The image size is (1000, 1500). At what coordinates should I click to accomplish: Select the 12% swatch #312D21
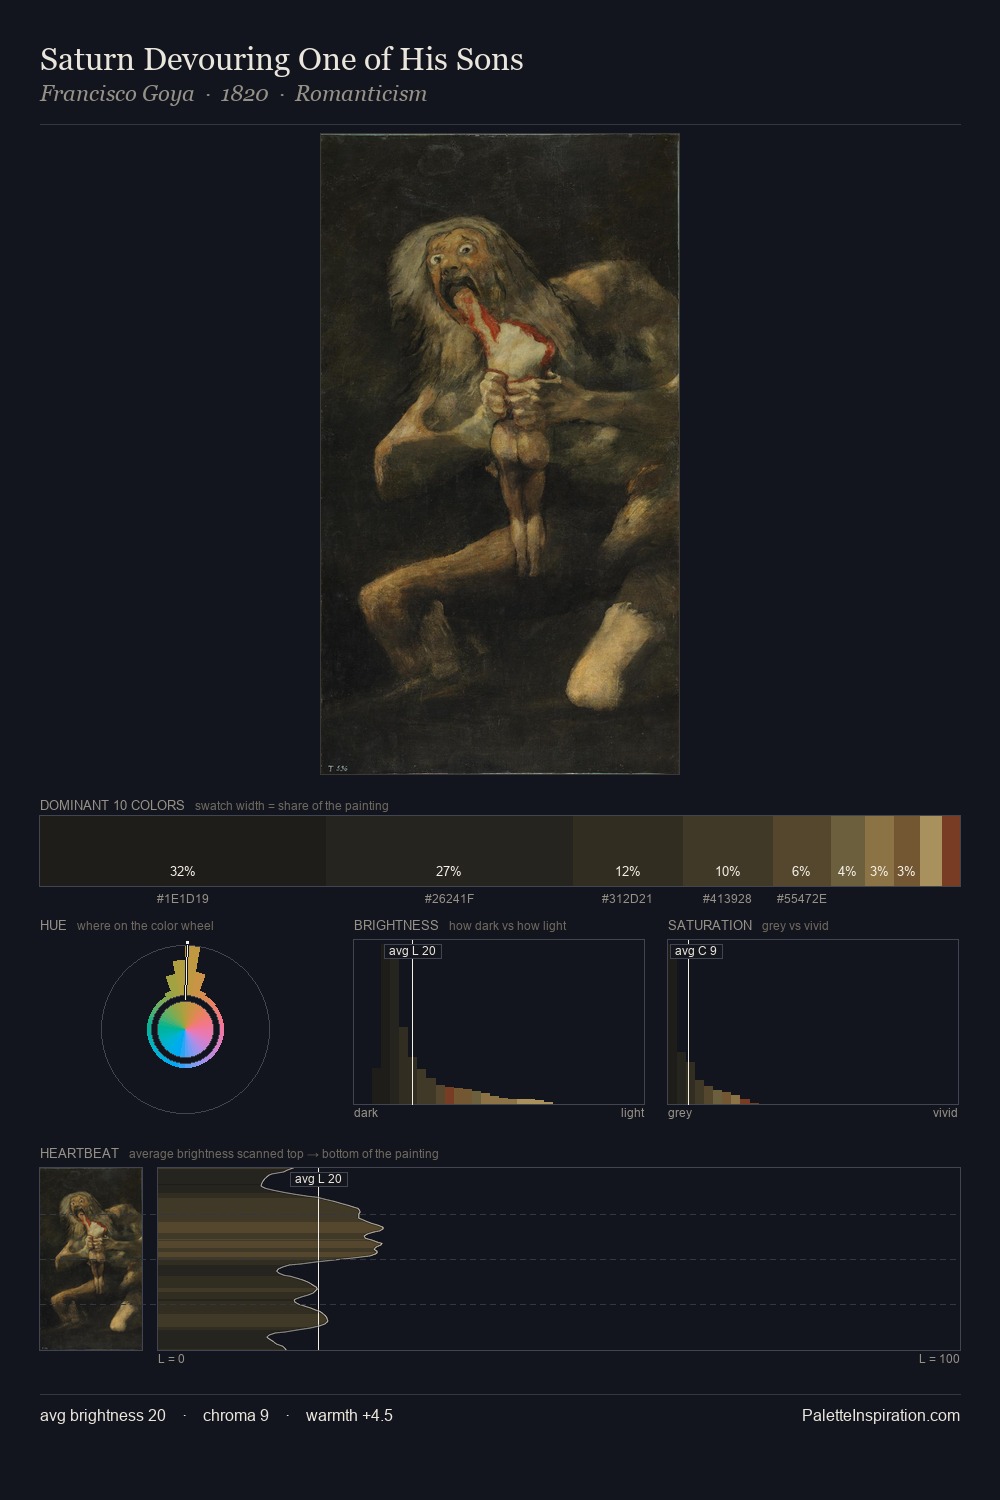[628, 851]
